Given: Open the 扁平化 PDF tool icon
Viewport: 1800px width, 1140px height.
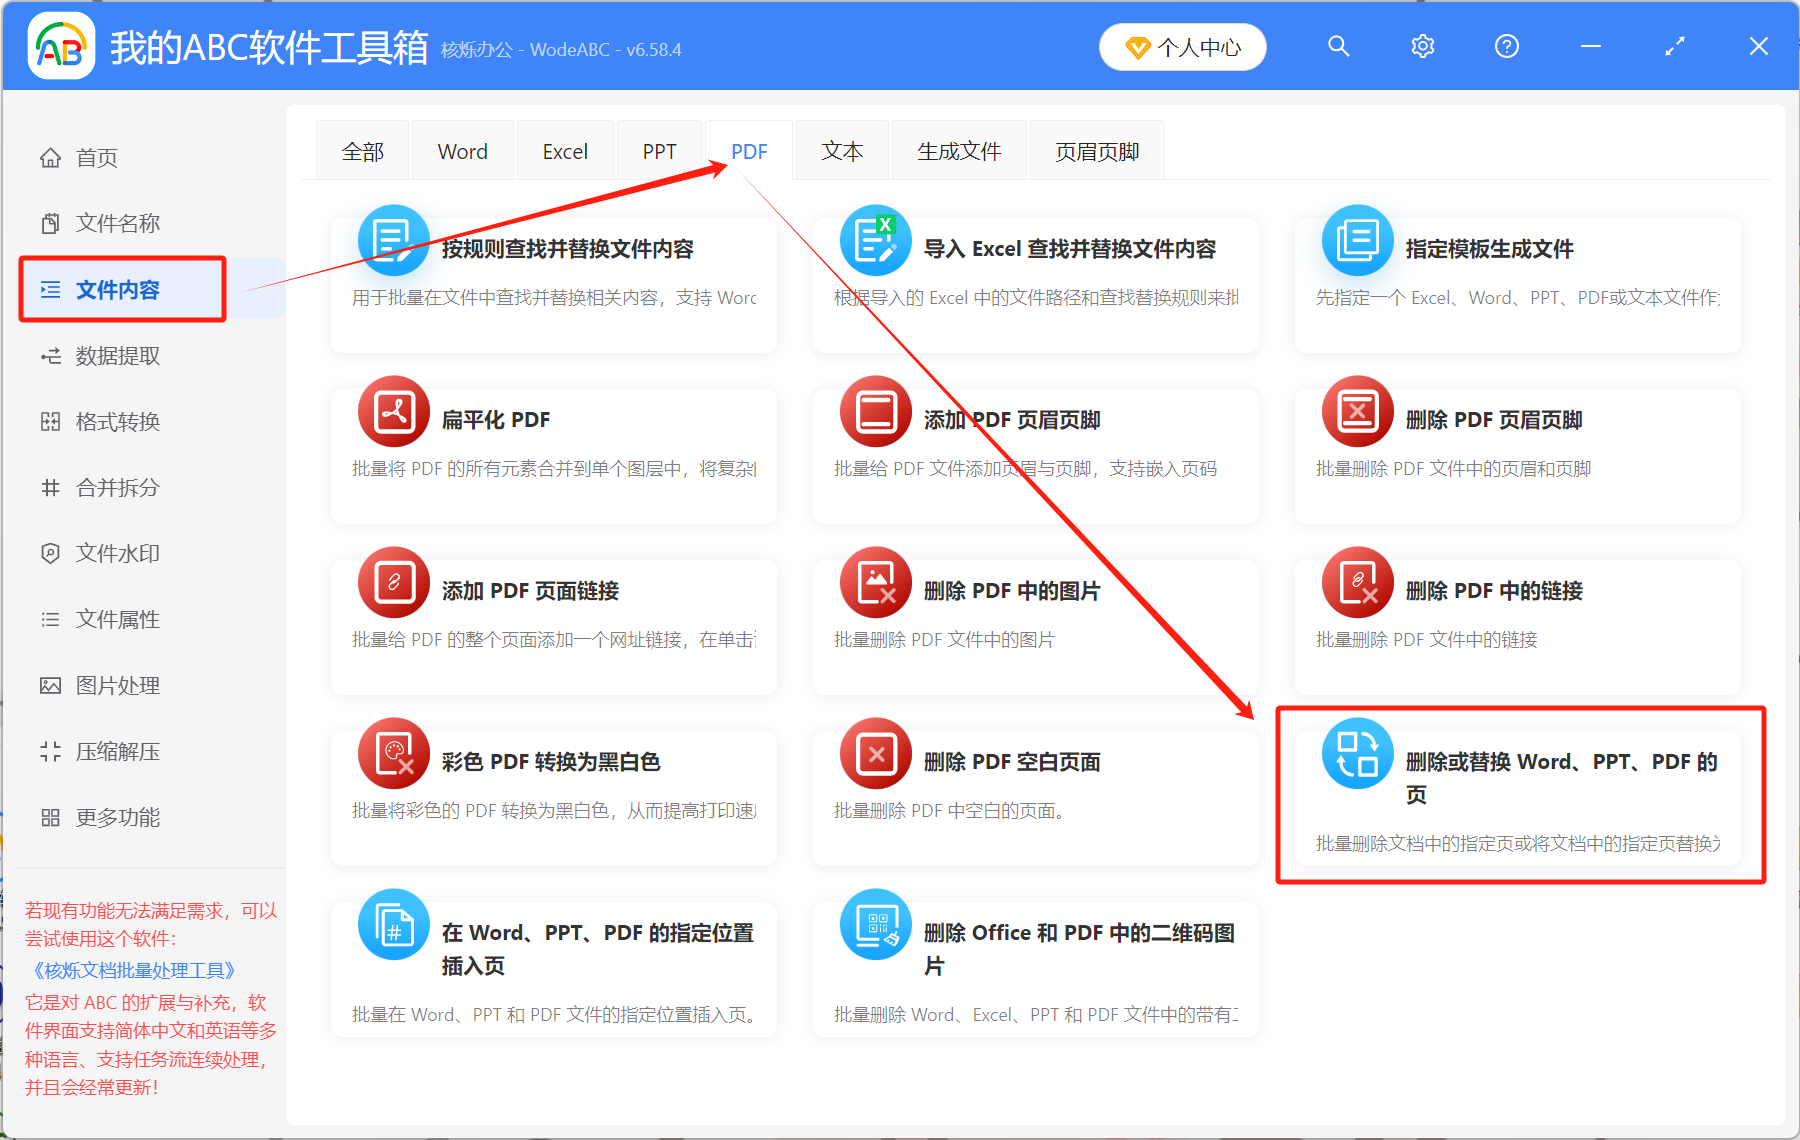Looking at the screenshot, I should (393, 411).
